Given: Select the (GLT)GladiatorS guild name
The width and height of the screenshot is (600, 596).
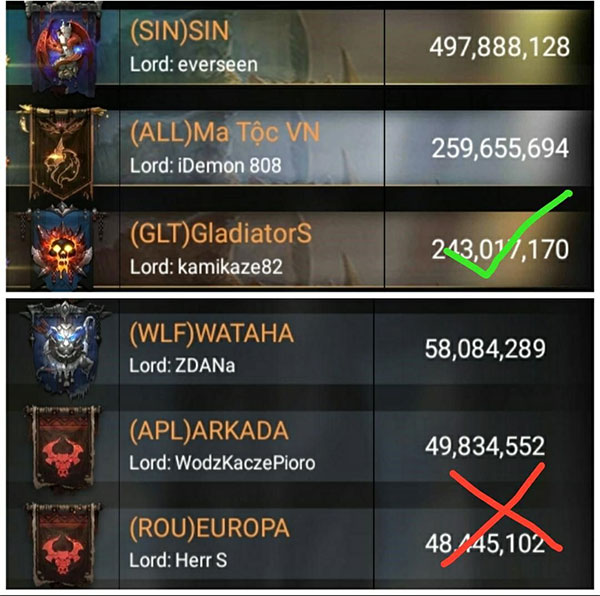Looking at the screenshot, I should point(221,233).
